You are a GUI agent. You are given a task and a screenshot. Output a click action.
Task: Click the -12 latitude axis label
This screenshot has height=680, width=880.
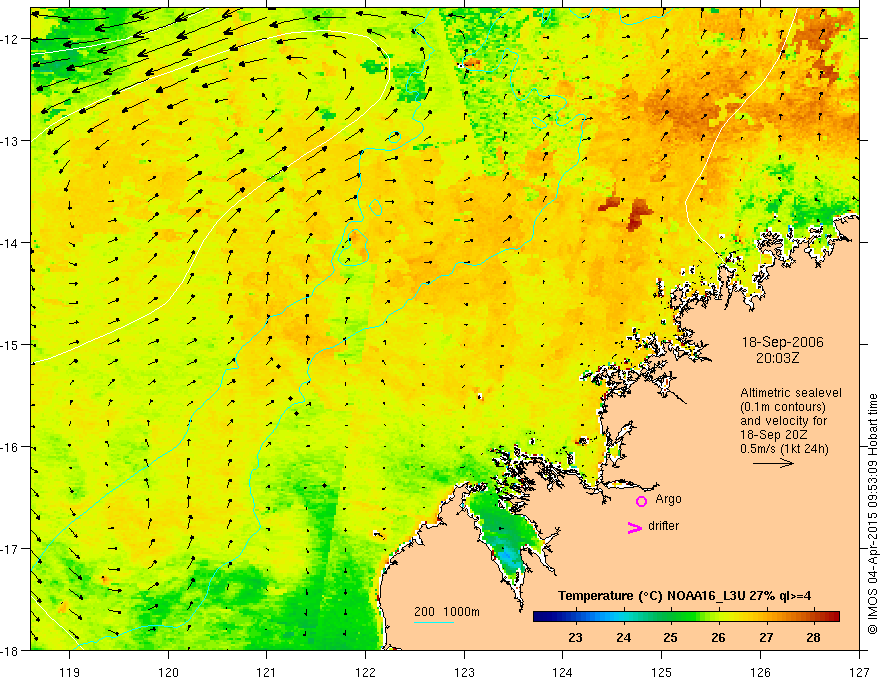[x=10, y=39]
